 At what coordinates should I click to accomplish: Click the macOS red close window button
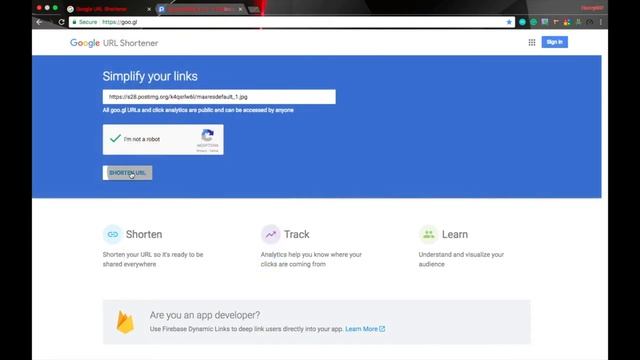(x=39, y=8)
